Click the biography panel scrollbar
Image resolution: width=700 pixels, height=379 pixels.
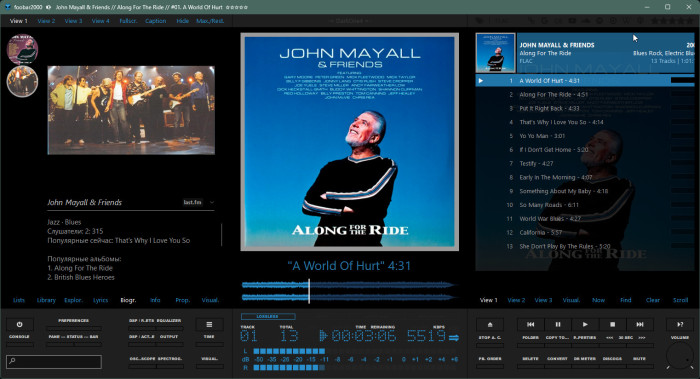click(221, 235)
